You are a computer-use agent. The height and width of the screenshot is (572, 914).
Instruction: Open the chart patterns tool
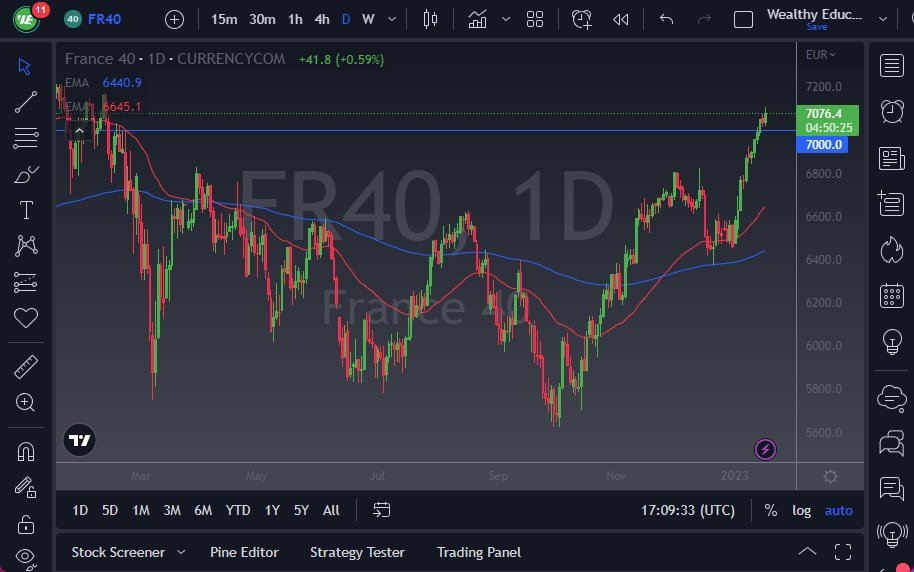point(26,245)
